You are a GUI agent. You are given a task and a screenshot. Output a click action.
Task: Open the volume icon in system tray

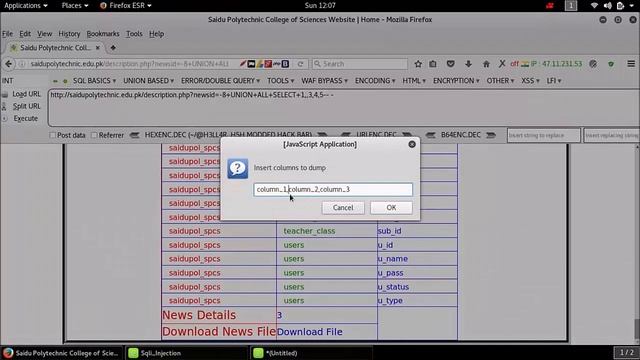pyautogui.click(x=607, y=6)
